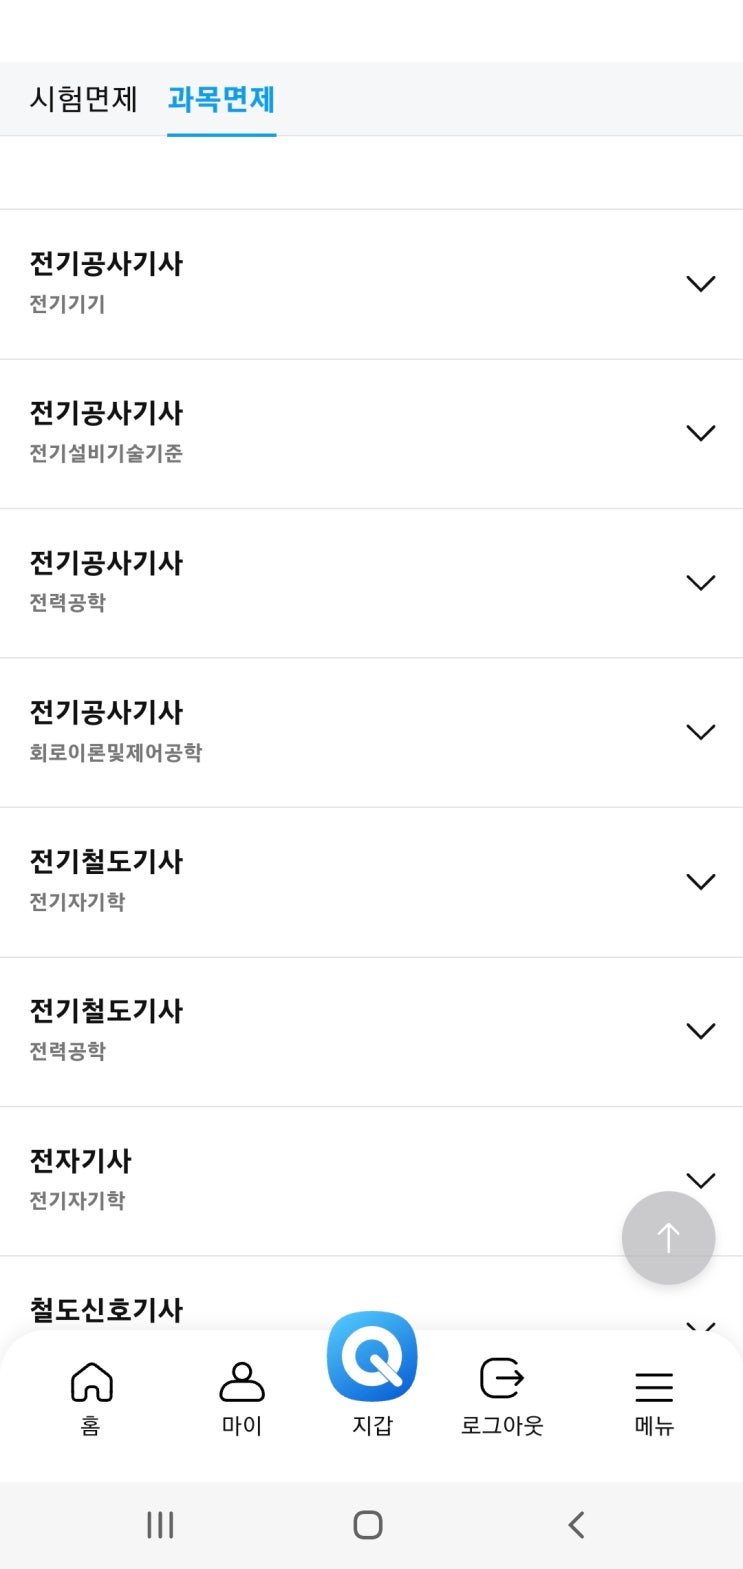Expand the 전기공사기사 회로이론및제어공학 chevron
Screen dimensions: 743x1569
pyautogui.click(x=700, y=732)
